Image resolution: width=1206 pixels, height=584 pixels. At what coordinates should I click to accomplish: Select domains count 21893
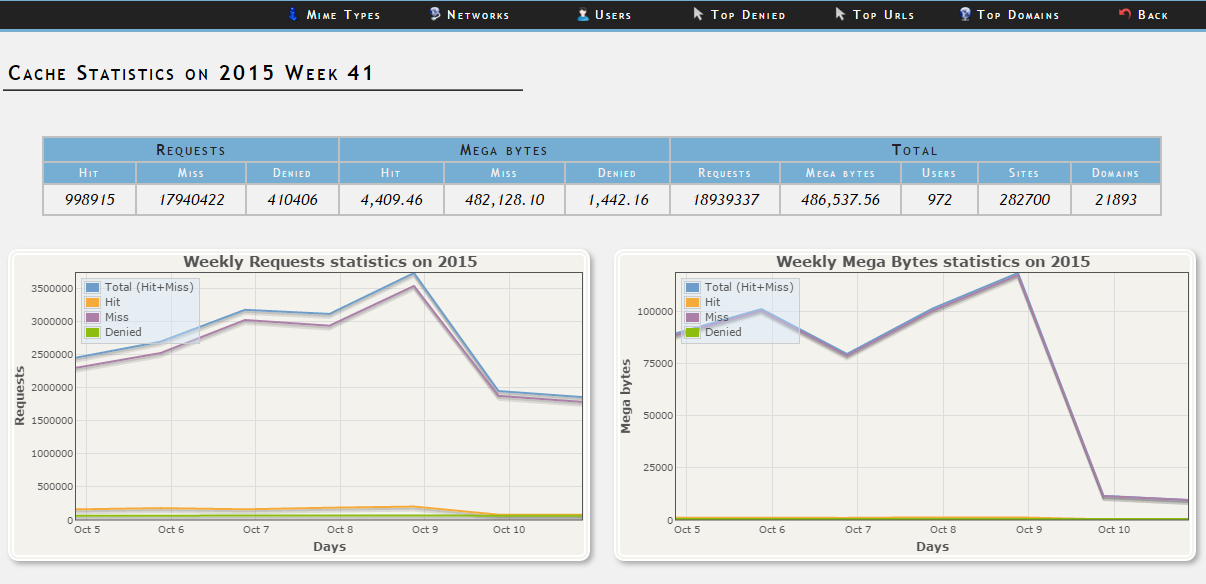point(1115,200)
